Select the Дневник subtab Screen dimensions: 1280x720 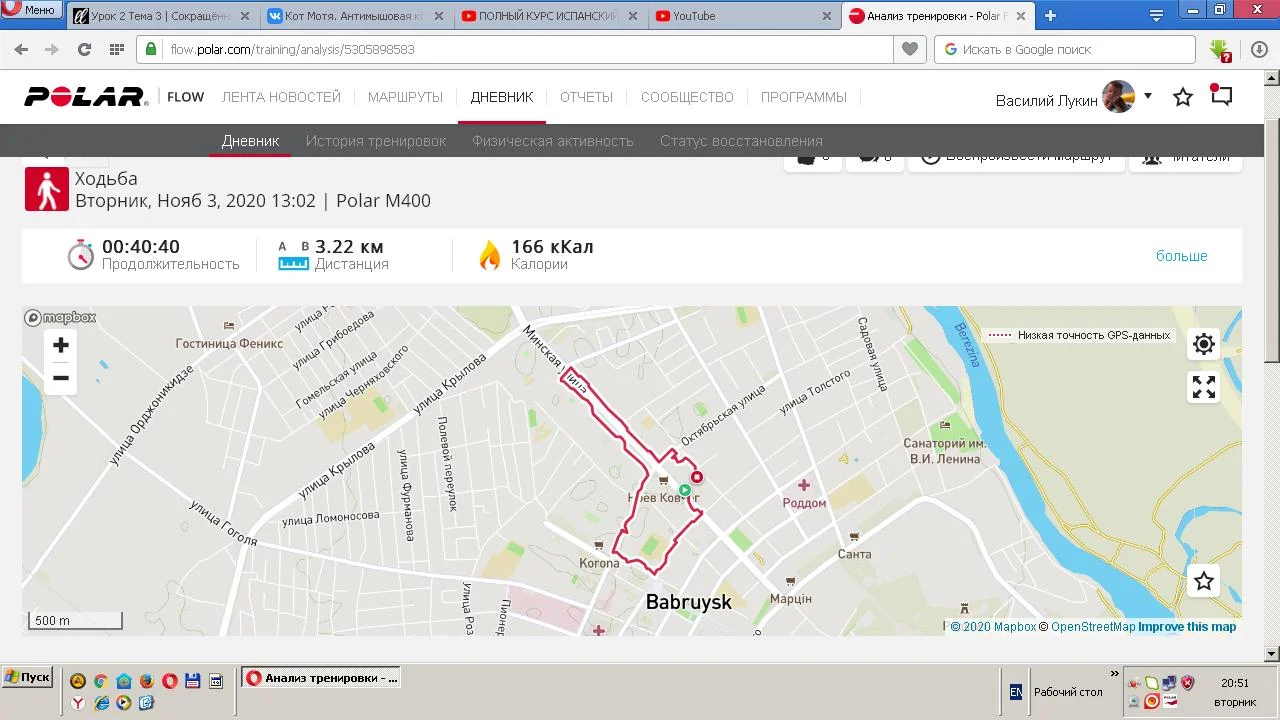pos(250,141)
